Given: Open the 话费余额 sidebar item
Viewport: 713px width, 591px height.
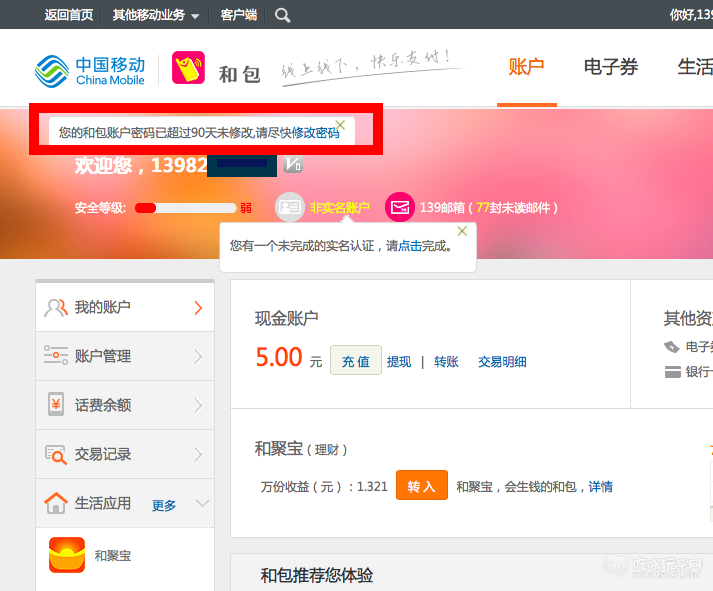Looking at the screenshot, I should (125, 406).
